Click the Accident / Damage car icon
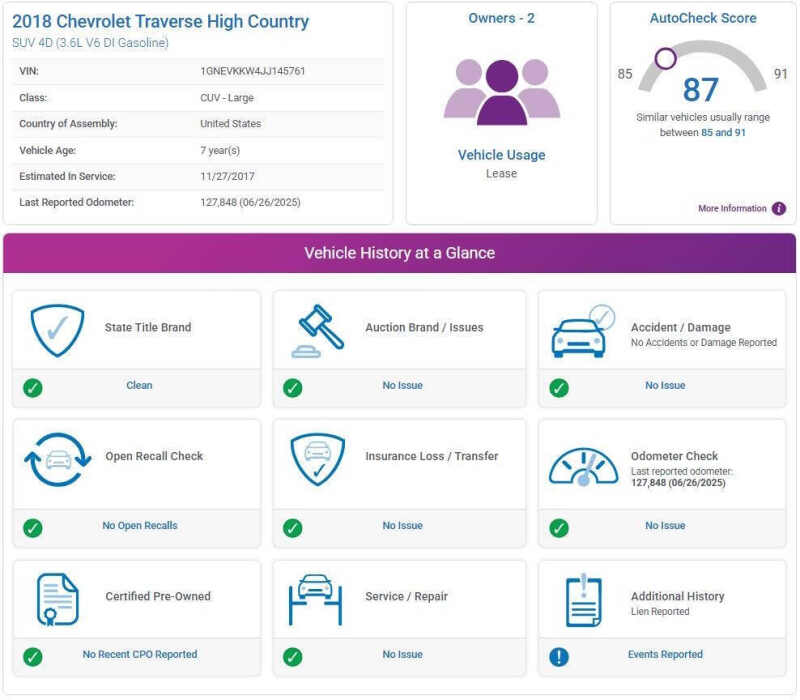 point(582,332)
